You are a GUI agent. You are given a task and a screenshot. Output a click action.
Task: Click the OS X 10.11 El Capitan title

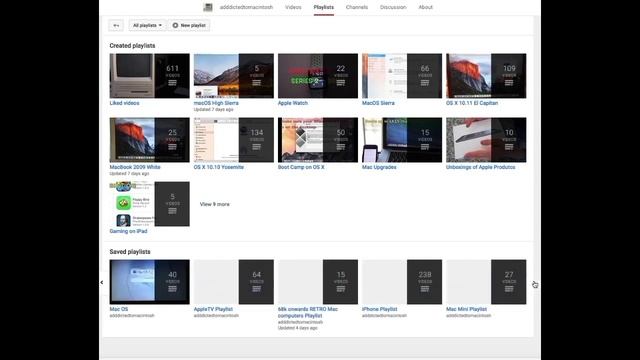pos(472,103)
